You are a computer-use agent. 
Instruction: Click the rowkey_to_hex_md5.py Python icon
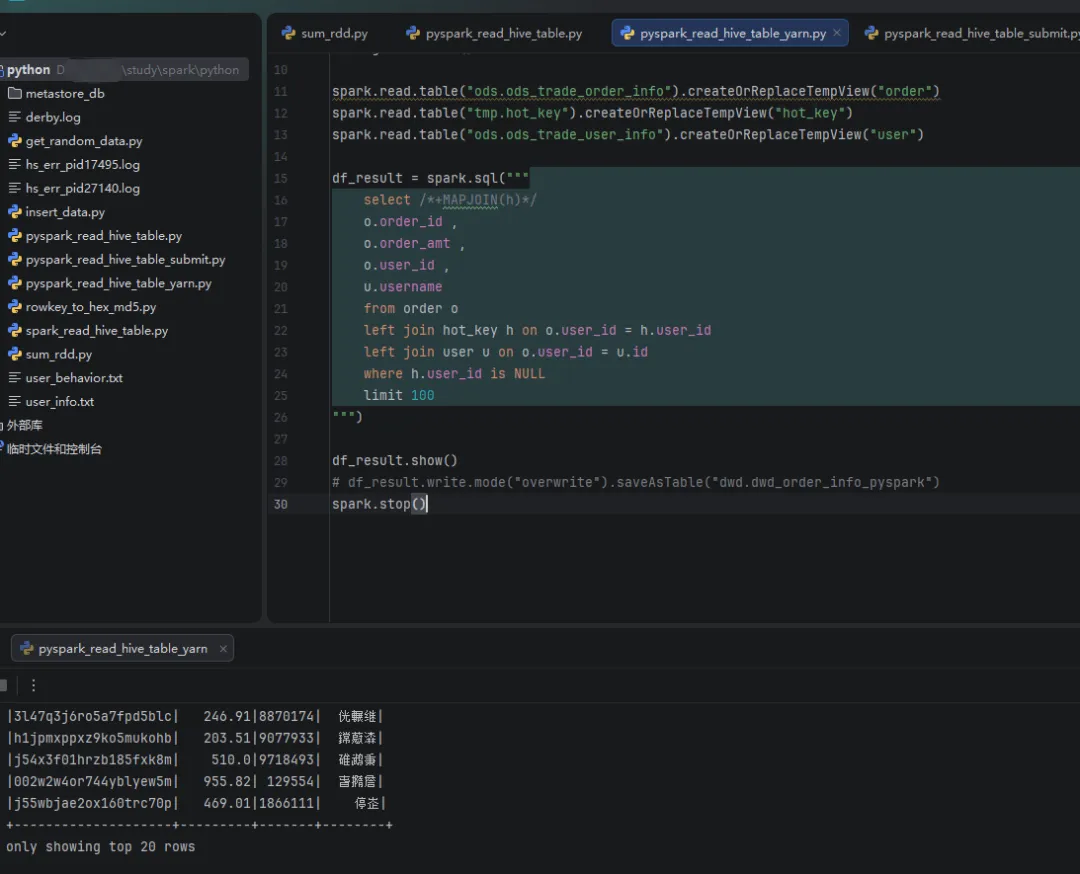point(14,306)
